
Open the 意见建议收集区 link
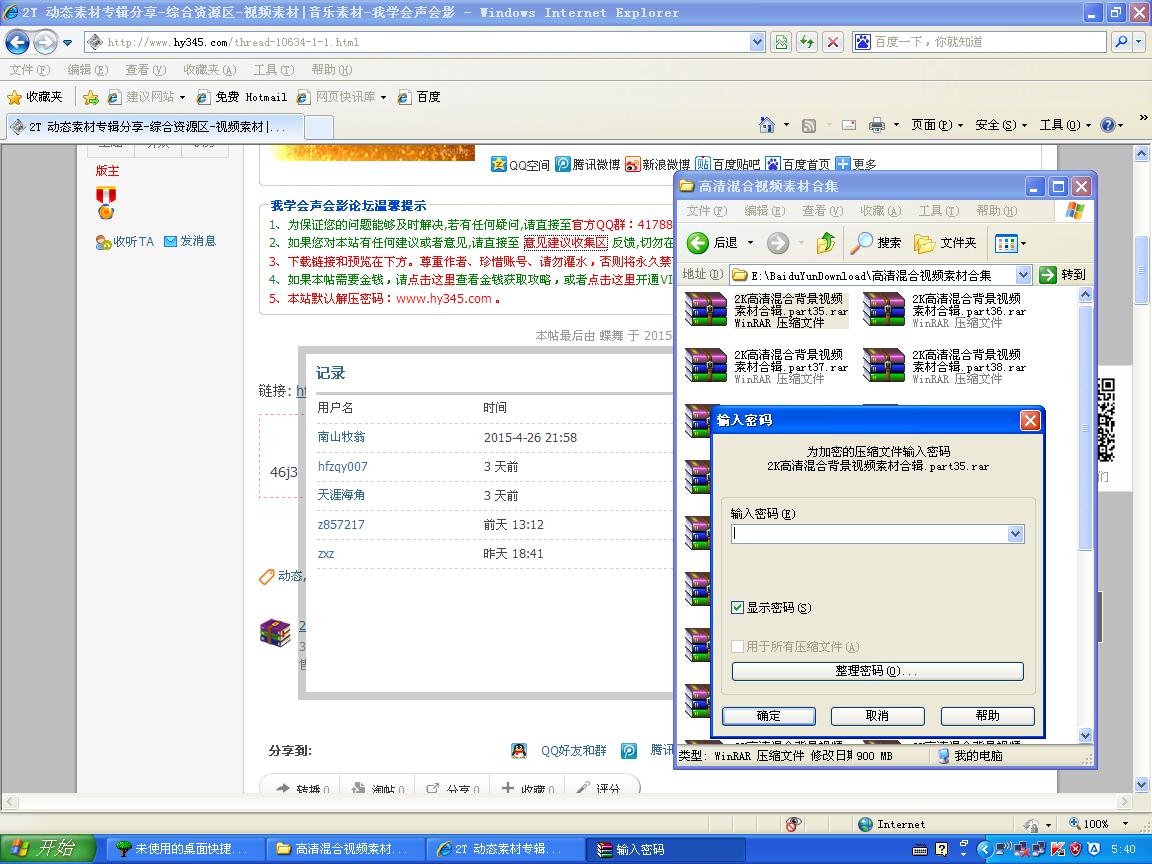point(565,242)
